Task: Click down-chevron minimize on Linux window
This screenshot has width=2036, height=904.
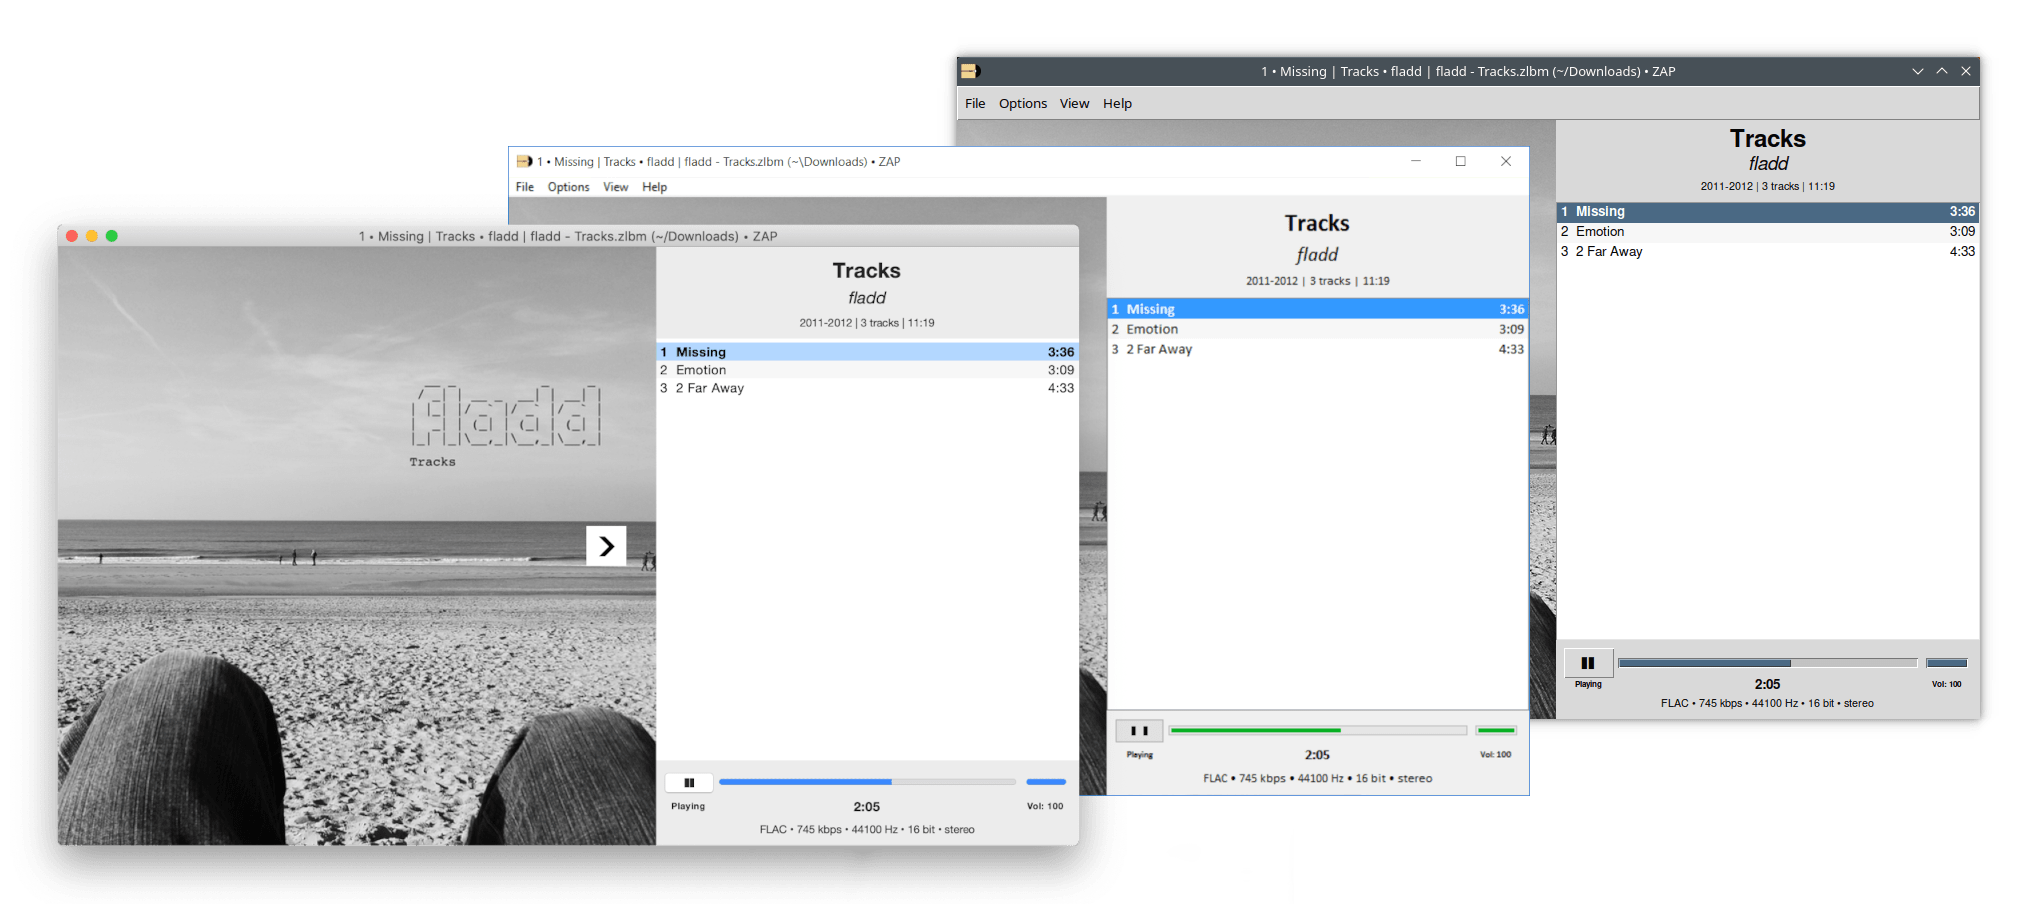Action: pyautogui.click(x=1918, y=71)
